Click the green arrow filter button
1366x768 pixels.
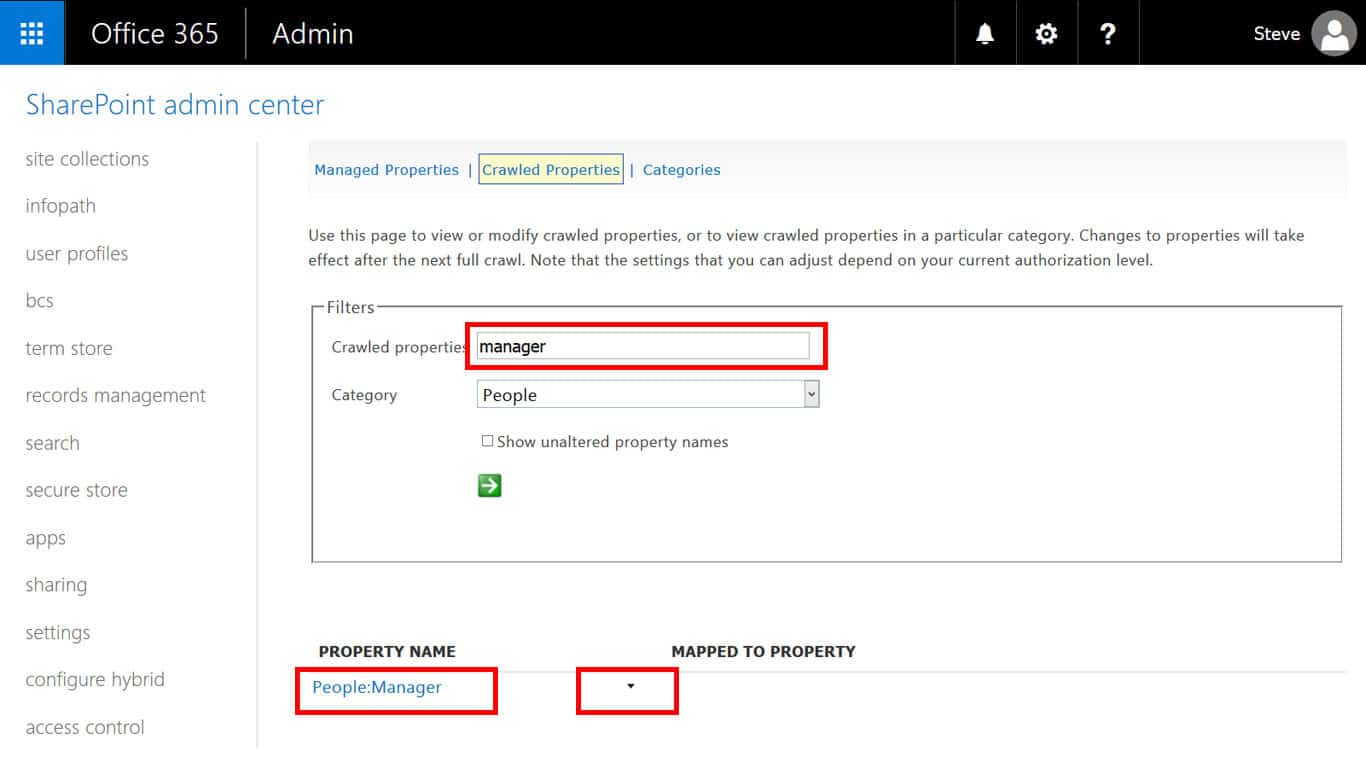[x=489, y=486]
